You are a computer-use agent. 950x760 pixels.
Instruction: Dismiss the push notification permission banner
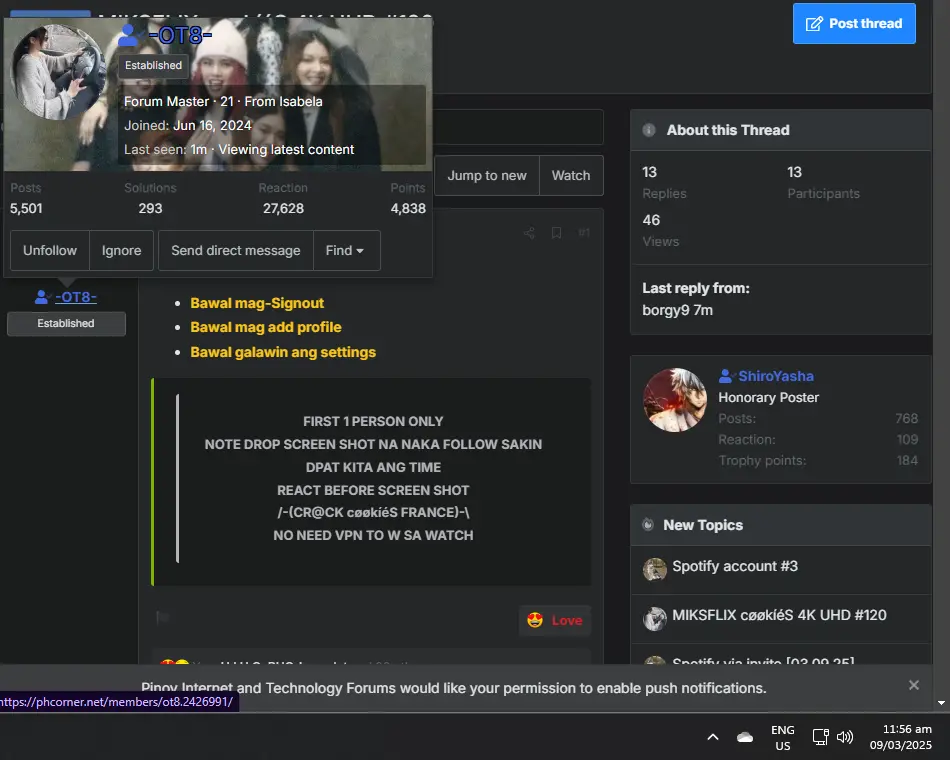[x=914, y=685]
